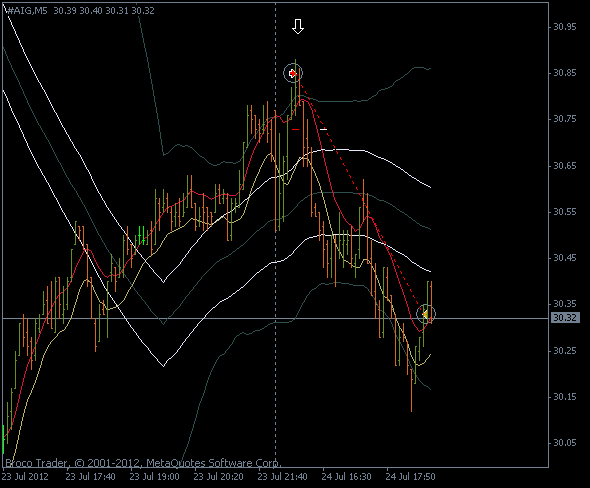Select the circled red sell arrow marker
The image size is (590, 488).
coord(293,73)
